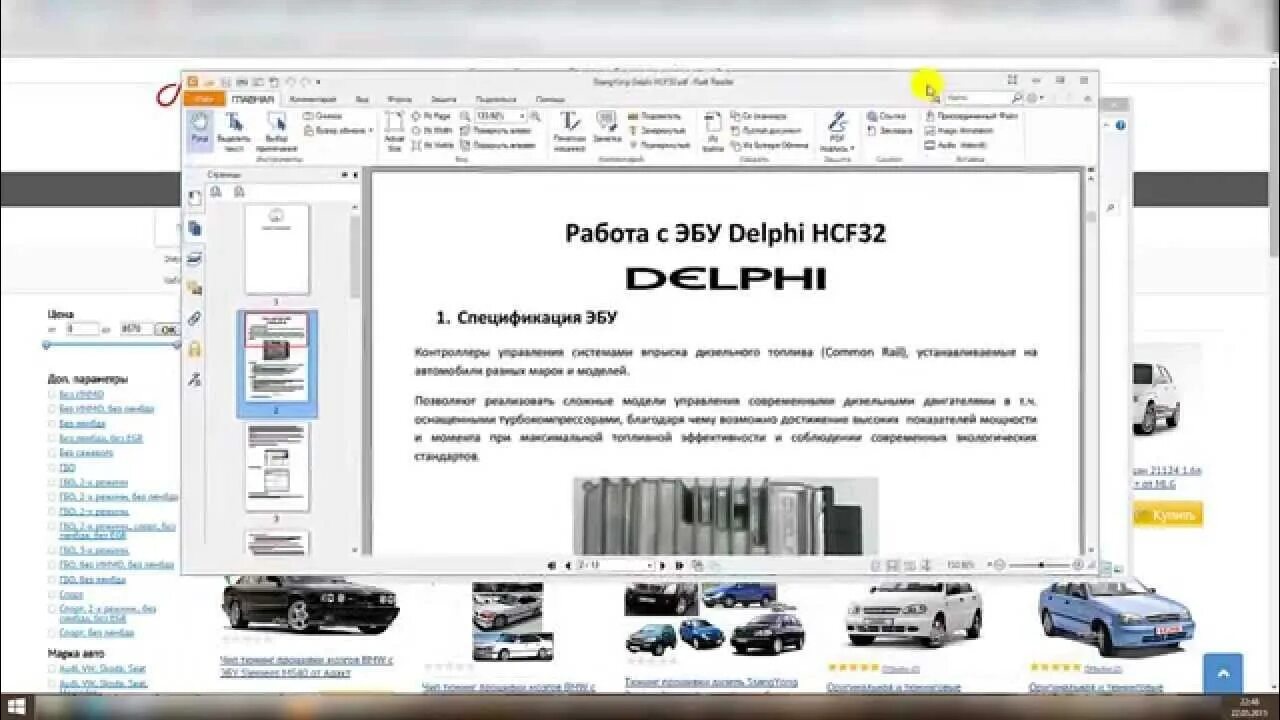Rotate view right (Повернуть вправо)
The width and height of the screenshot is (1280, 720).
point(497,145)
